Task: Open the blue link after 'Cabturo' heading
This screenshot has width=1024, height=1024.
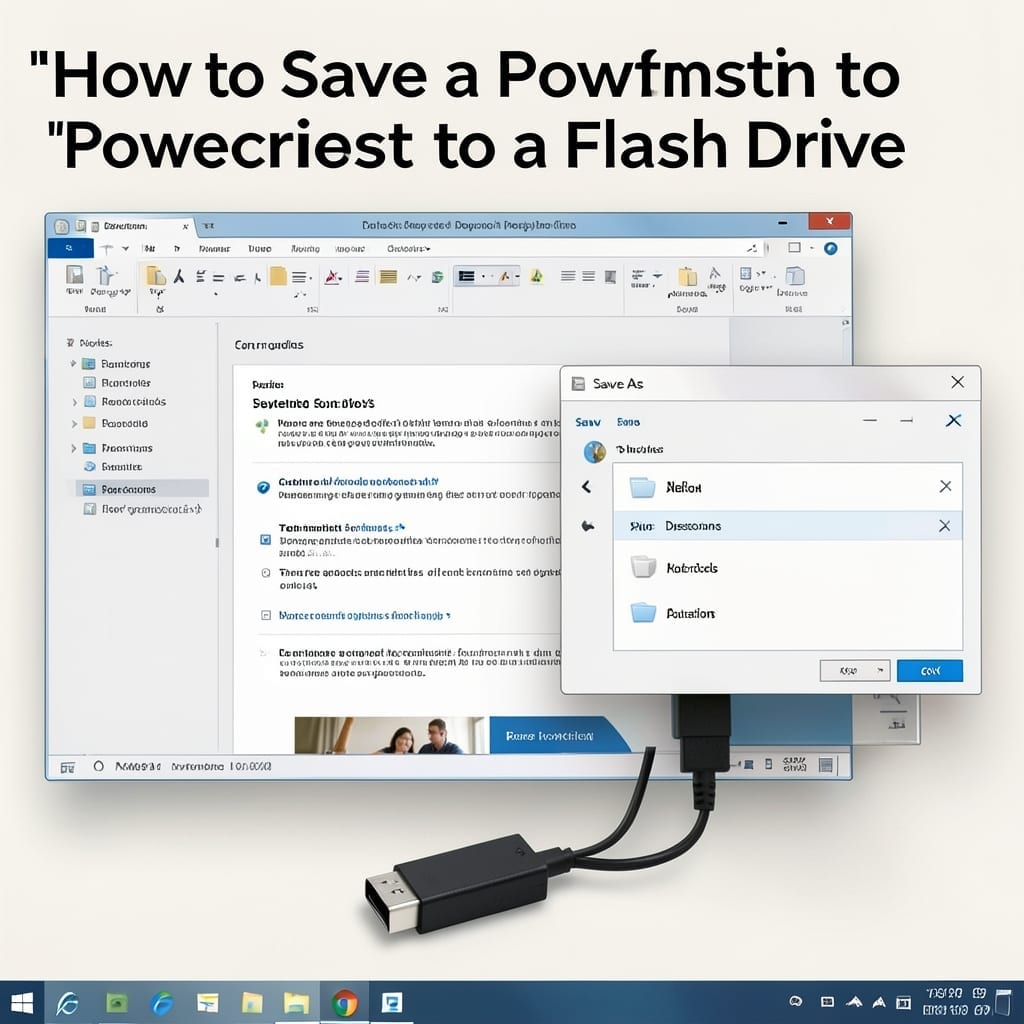Action: 386,482
